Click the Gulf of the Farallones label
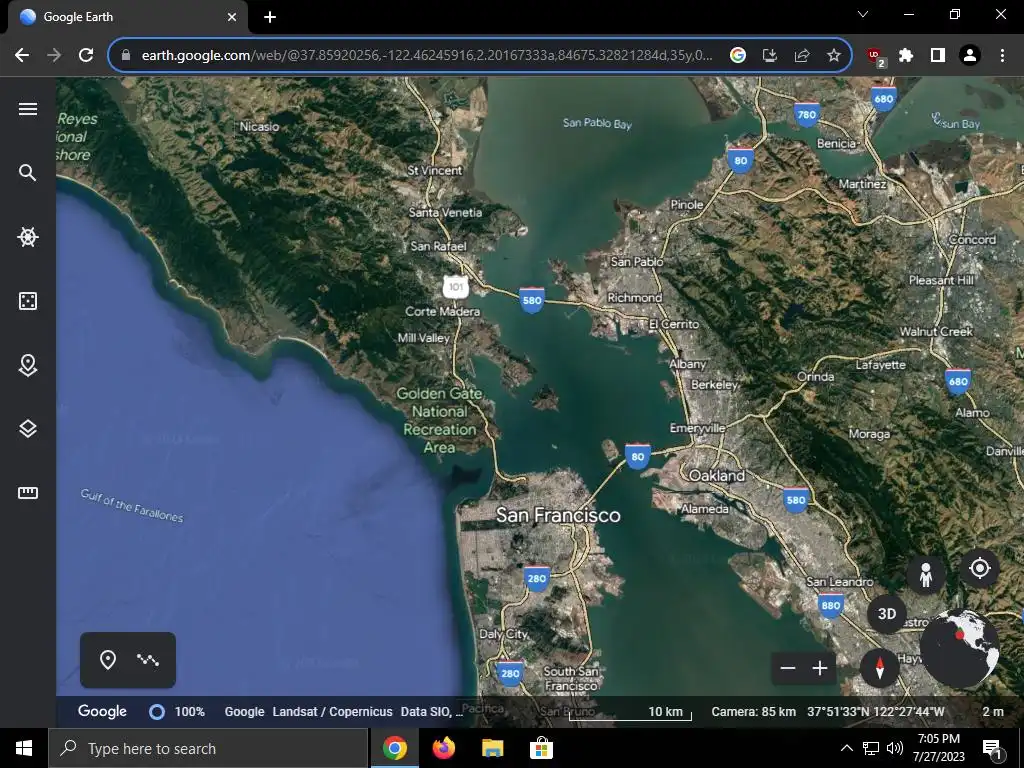Image resolution: width=1024 pixels, height=768 pixels. coord(132,505)
